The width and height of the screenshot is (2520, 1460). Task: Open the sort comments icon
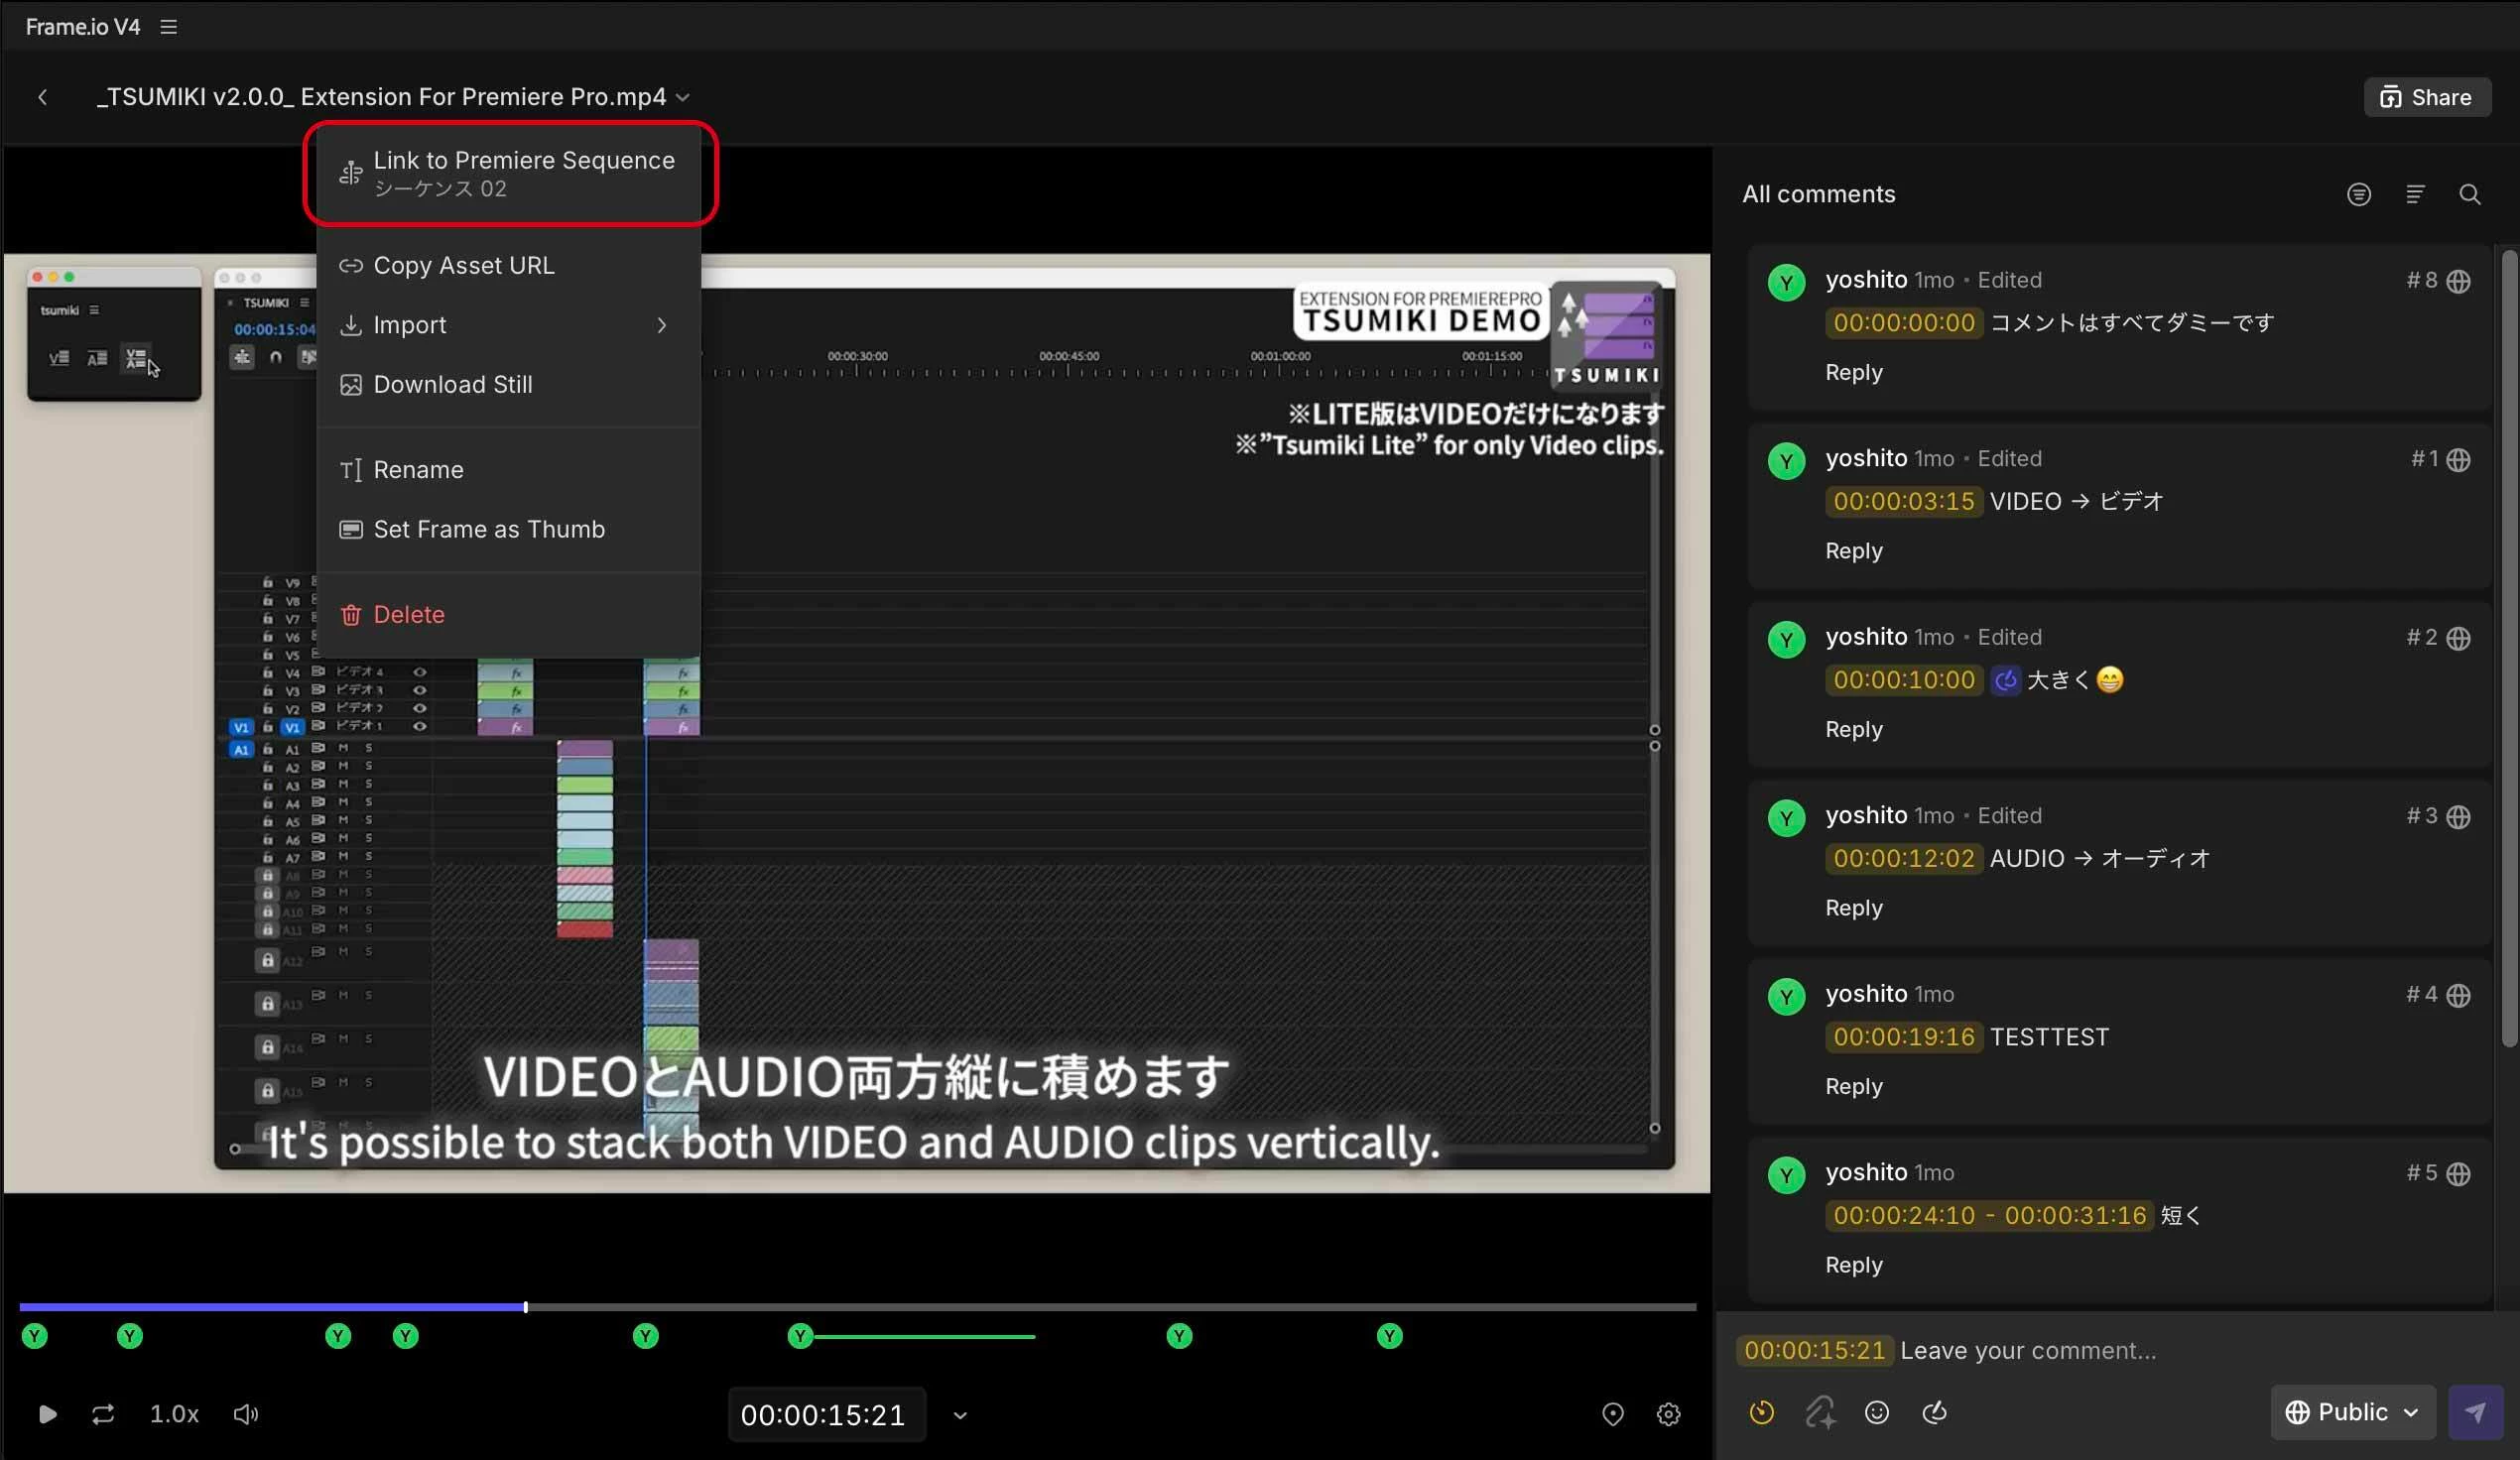pyautogui.click(x=2414, y=194)
